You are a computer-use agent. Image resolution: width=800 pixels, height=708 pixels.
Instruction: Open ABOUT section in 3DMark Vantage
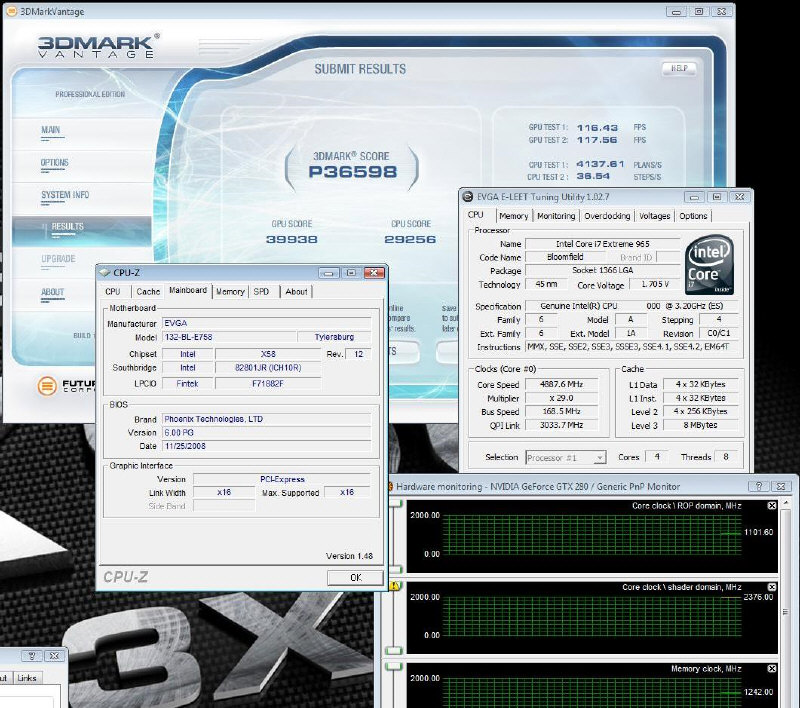pyautogui.click(x=53, y=292)
